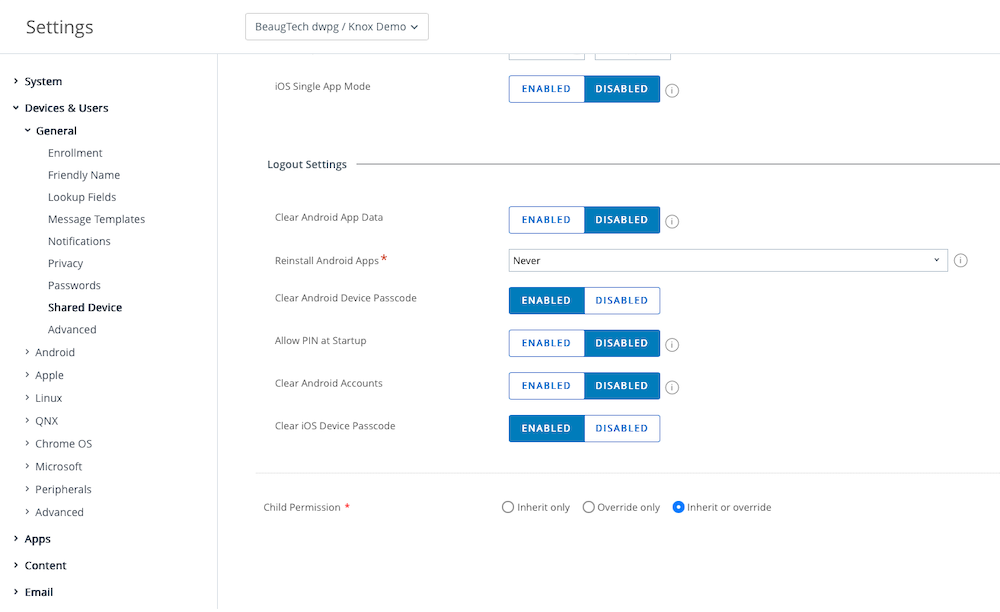Screen dimensions: 1000x612
Task: Enable iOS Single App Mode
Action: click(546, 89)
